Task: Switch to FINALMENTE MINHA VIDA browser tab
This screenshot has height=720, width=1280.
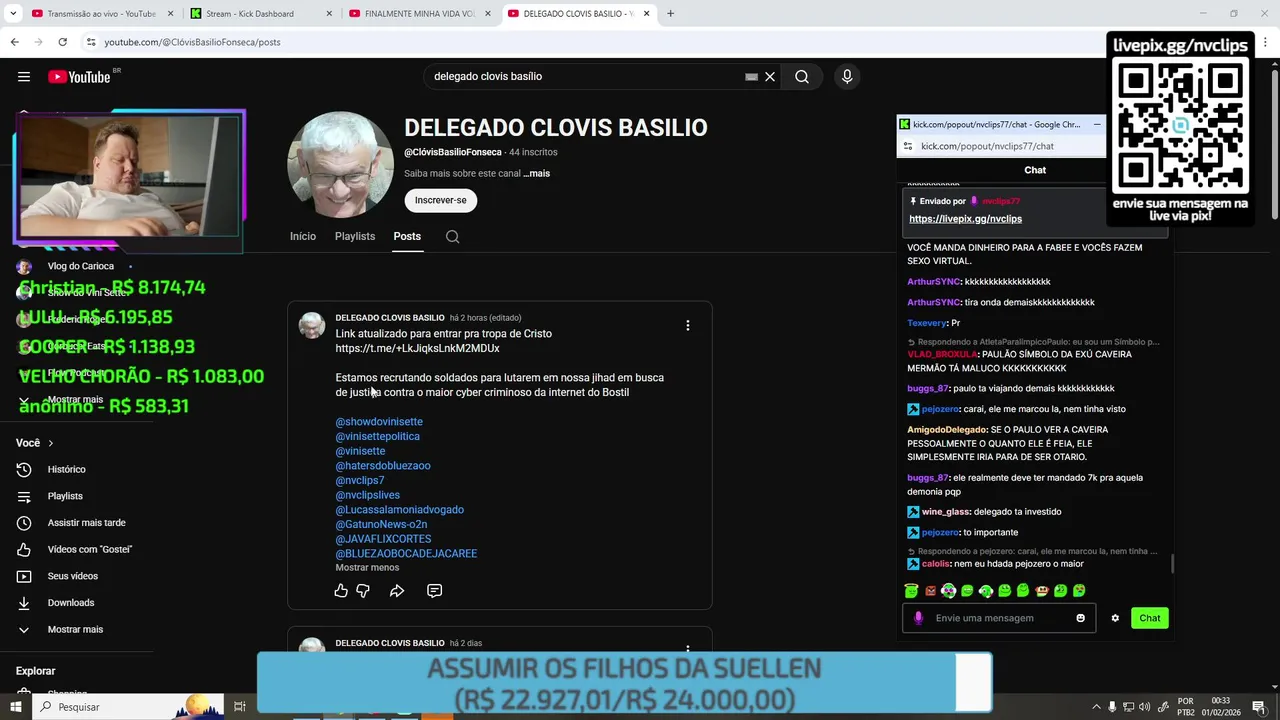Action: pos(419,14)
